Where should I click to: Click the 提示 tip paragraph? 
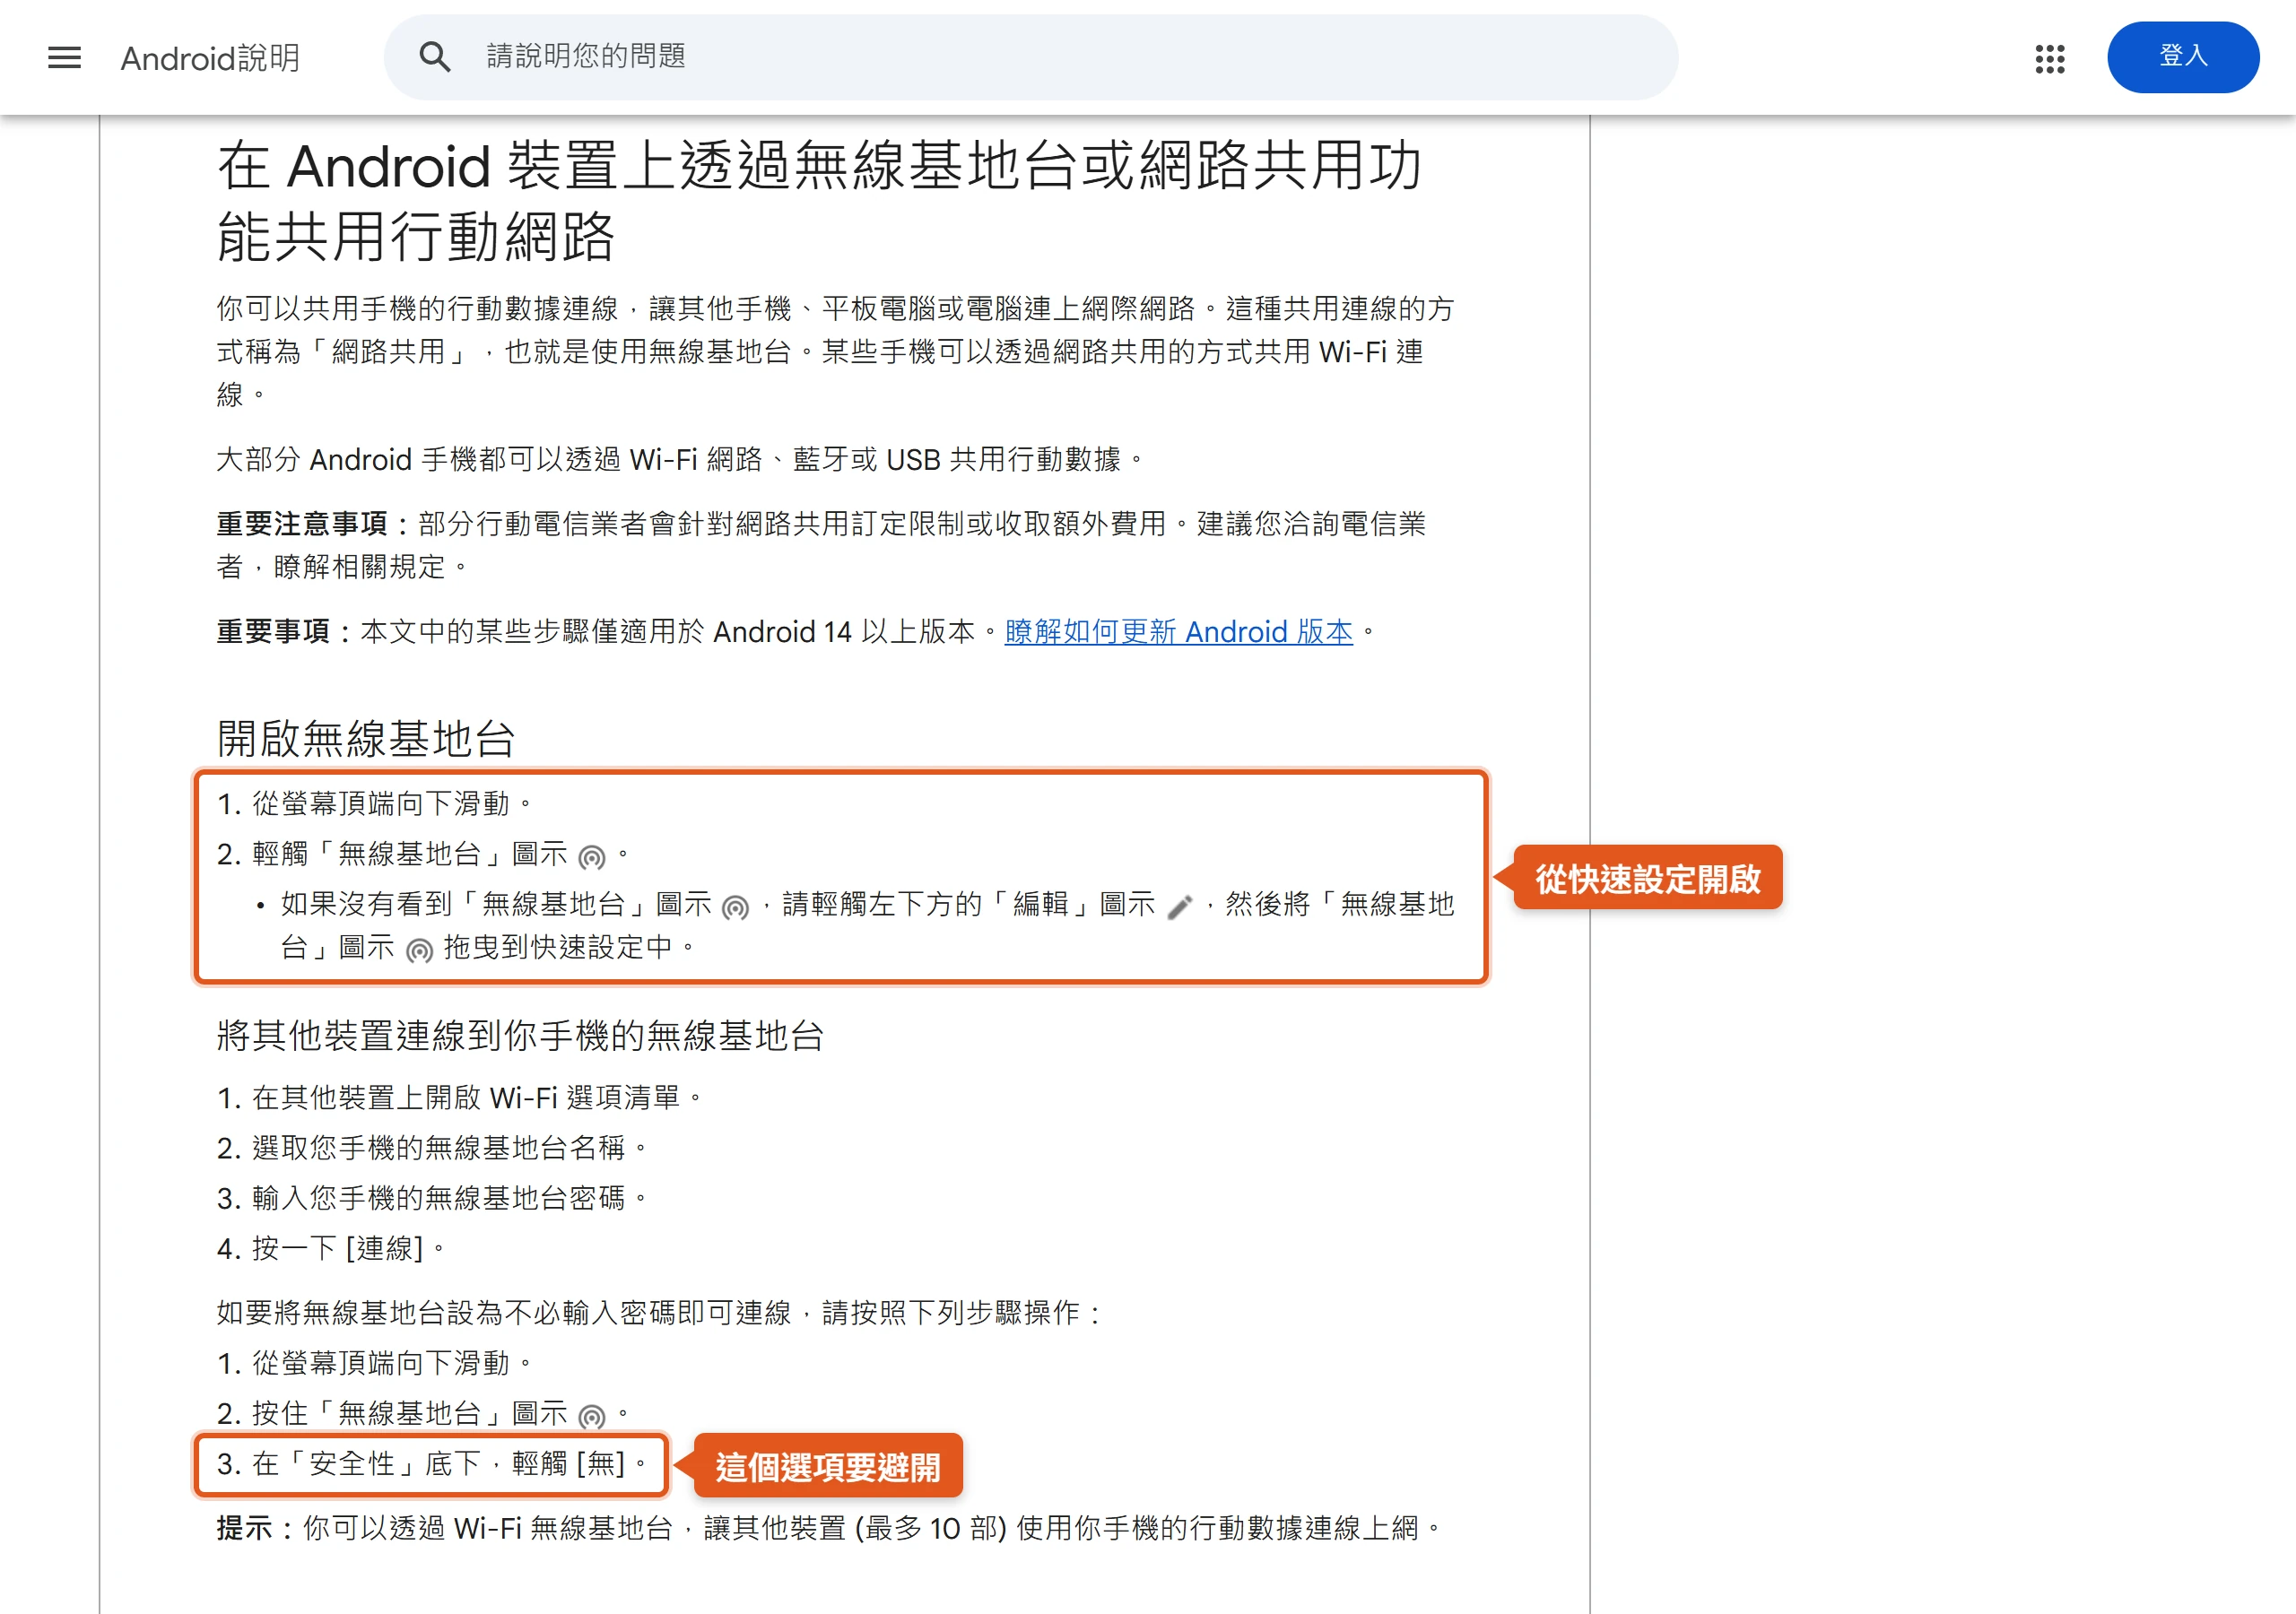tap(829, 1528)
